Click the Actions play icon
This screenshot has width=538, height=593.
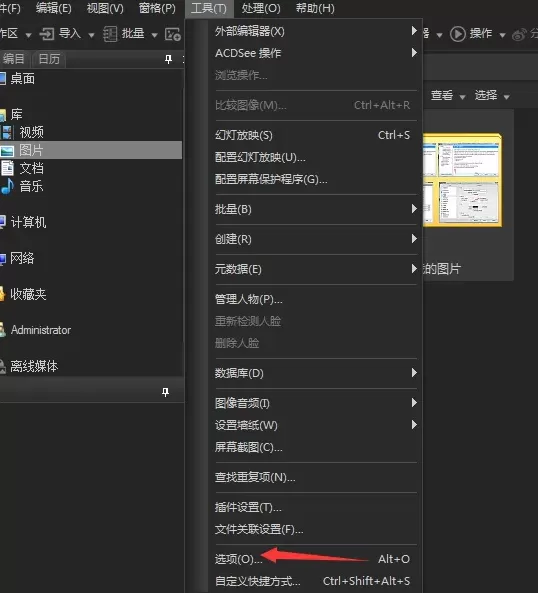(457, 34)
